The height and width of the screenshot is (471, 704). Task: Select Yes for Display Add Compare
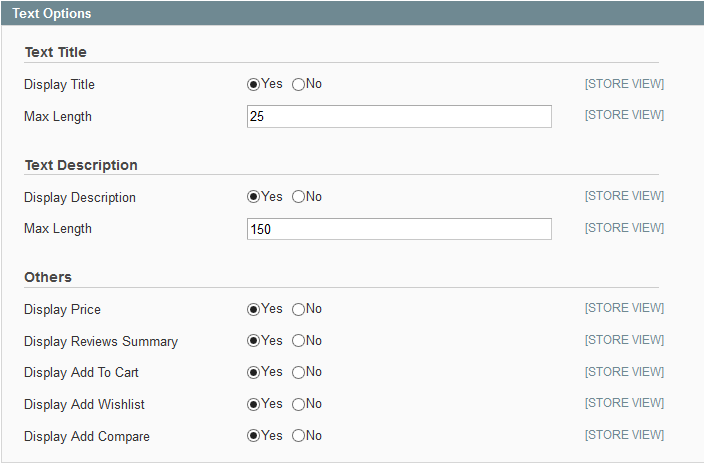point(253,436)
